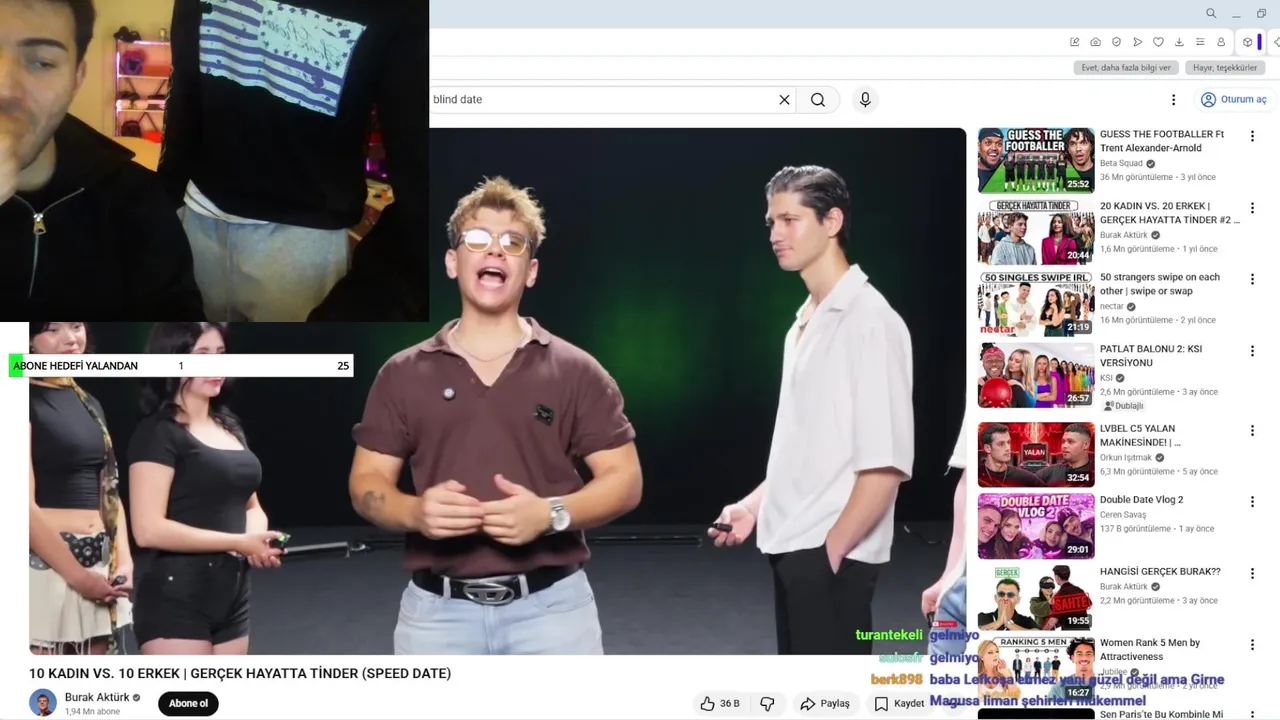Viewport: 1280px width, 720px height.
Task: Open '20 KADIN VS. 20 ERKEK' video title
Action: point(1169,213)
